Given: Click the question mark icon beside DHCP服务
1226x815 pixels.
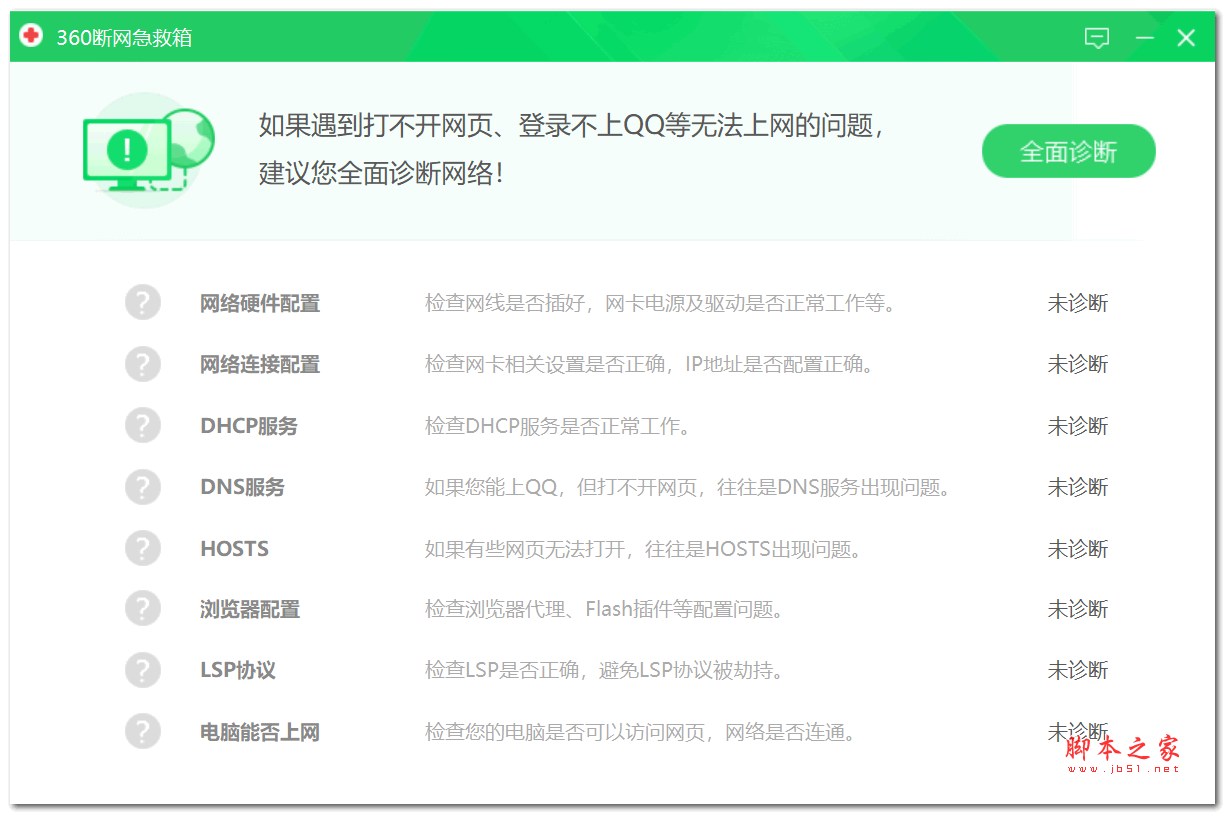Looking at the screenshot, I should coord(143,425).
